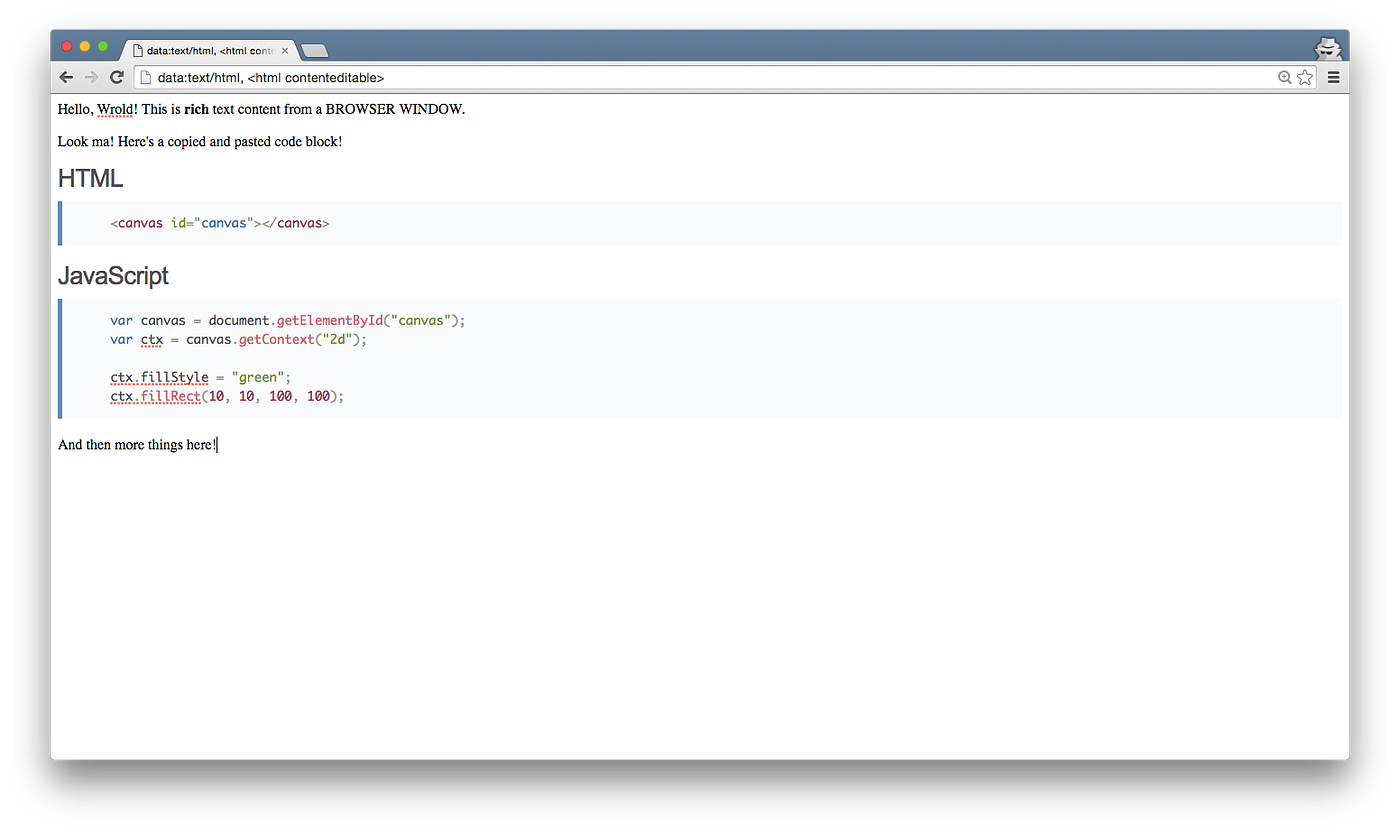Image resolution: width=1400 pixels, height=832 pixels.
Task: Click the grayed forward arrow
Action: [91, 77]
